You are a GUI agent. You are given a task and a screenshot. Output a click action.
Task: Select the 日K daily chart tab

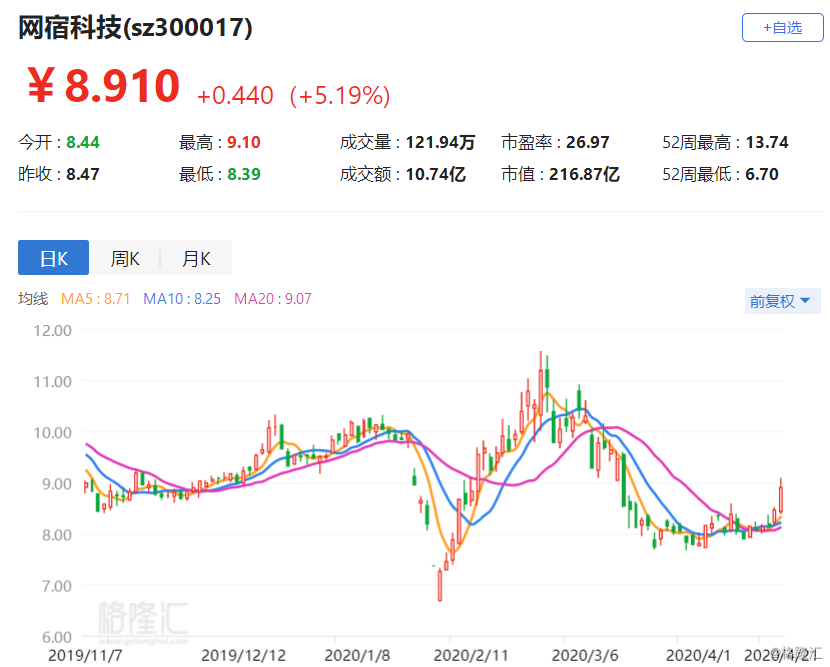[53, 258]
